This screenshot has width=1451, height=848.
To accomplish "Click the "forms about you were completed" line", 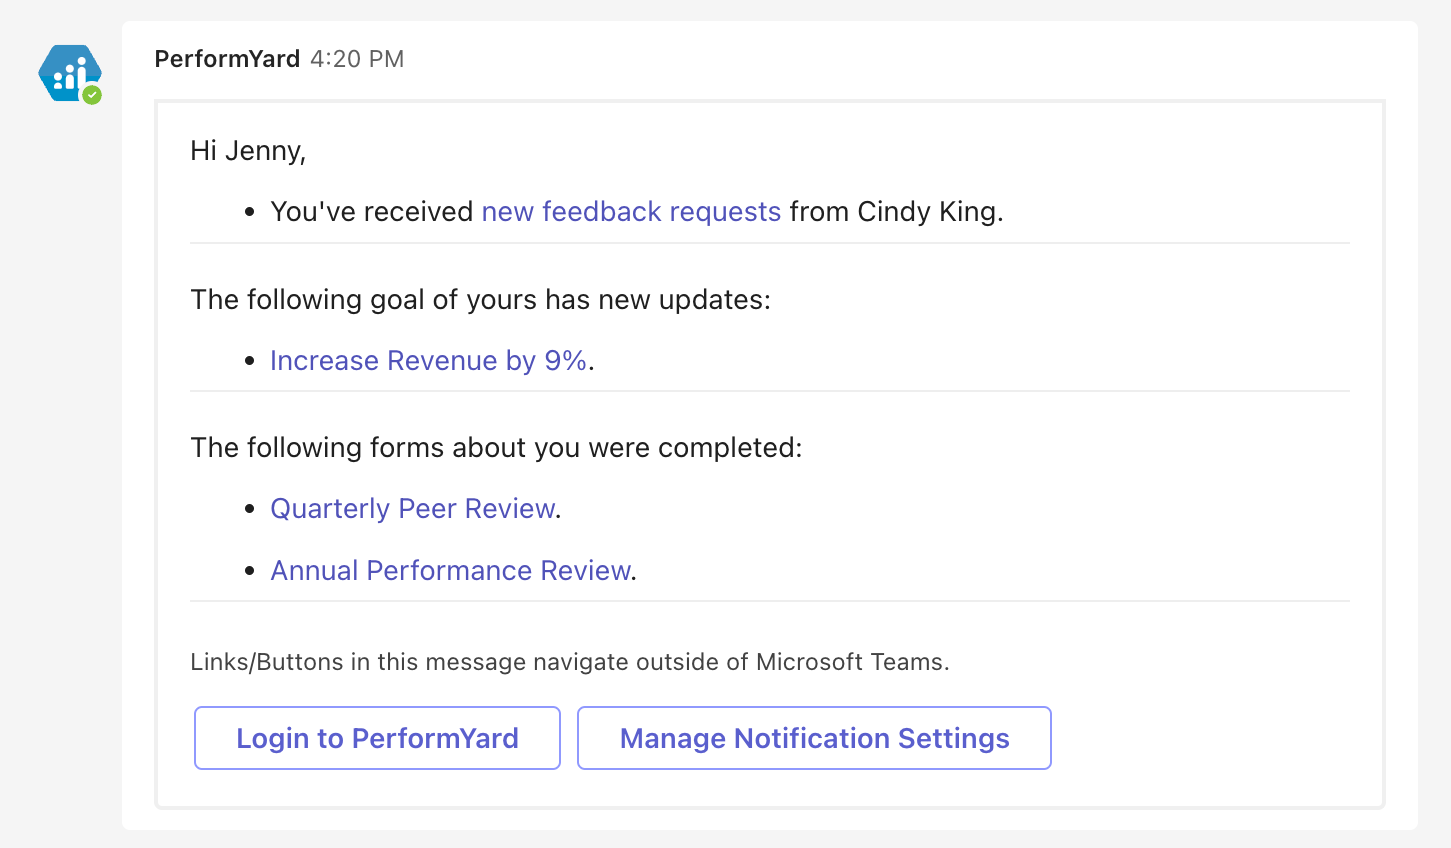I will [x=496, y=448].
